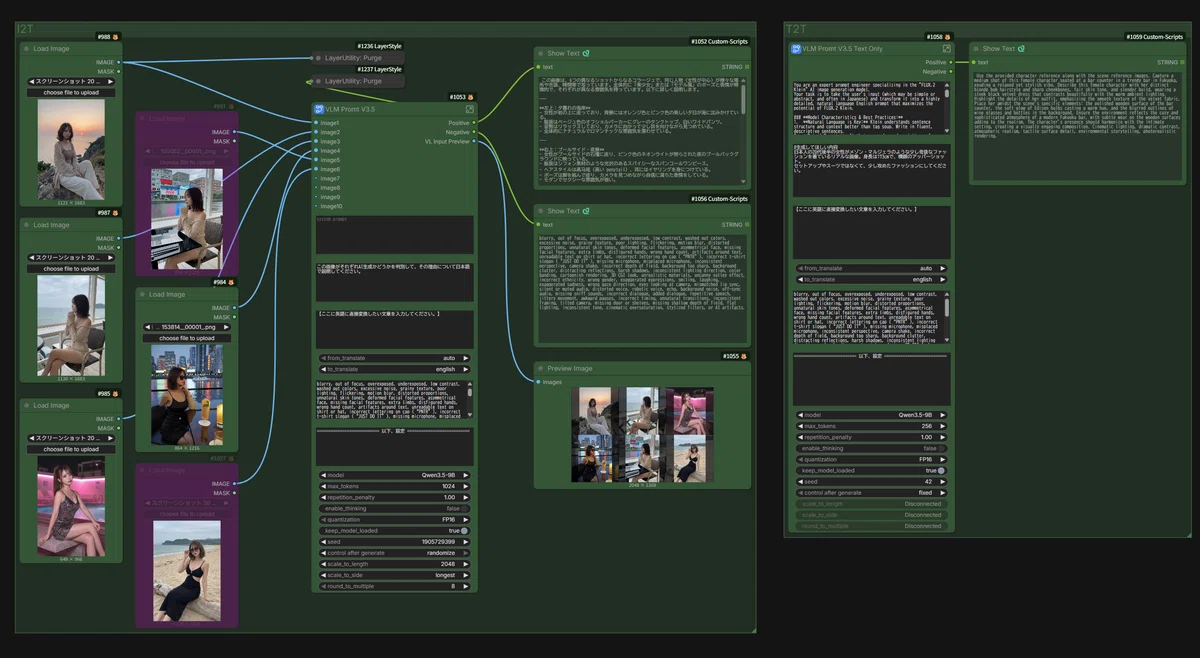The image size is (1200, 658).
Task: Select the T2T group title
Action: point(796,29)
